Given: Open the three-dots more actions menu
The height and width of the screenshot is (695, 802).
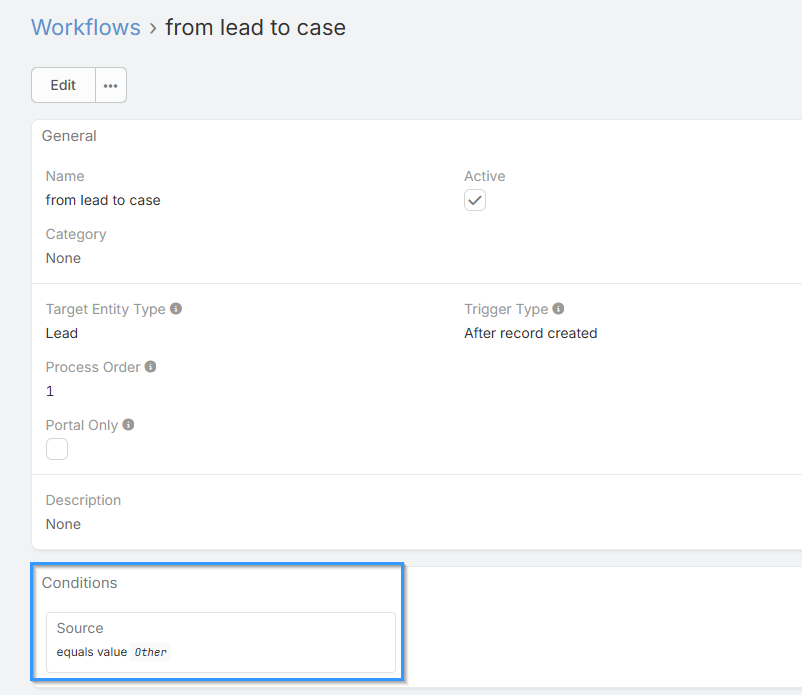Looking at the screenshot, I should coord(111,85).
